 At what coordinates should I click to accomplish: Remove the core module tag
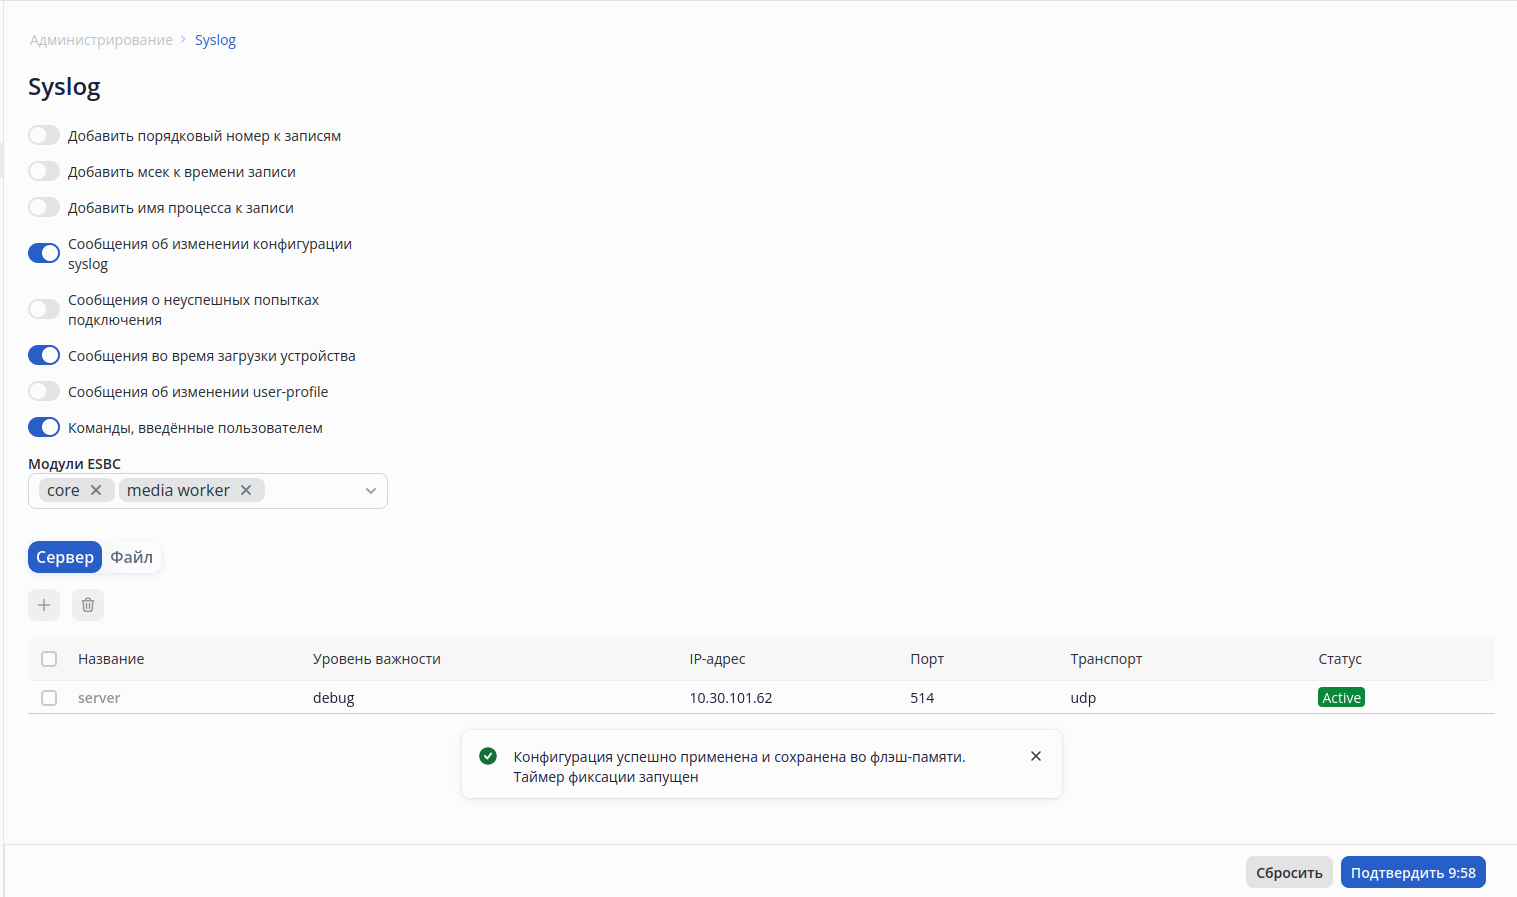point(96,490)
